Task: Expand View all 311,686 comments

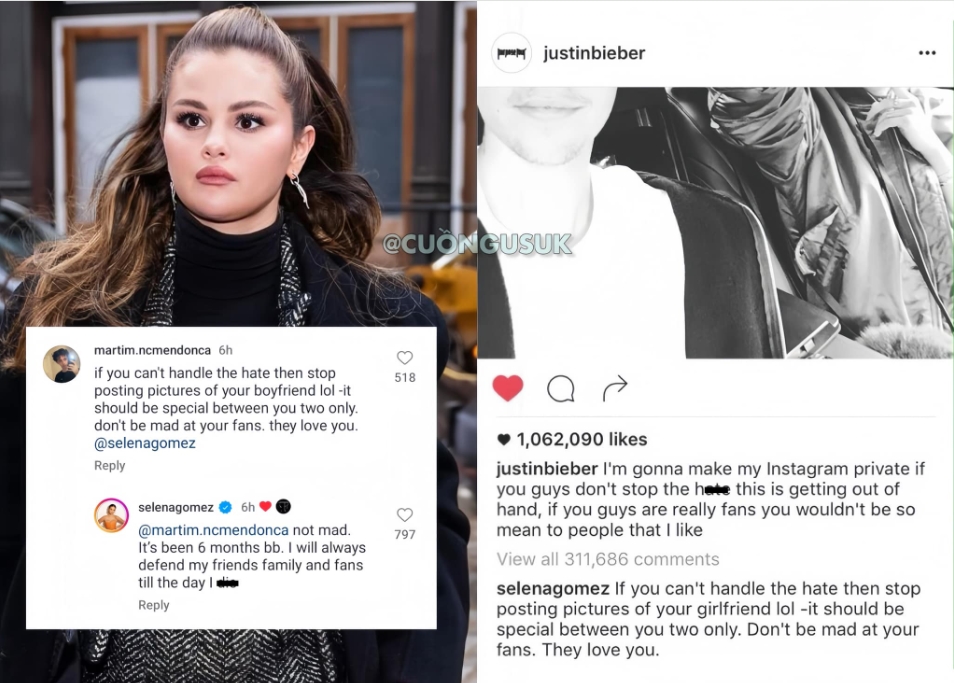Action: (x=608, y=559)
